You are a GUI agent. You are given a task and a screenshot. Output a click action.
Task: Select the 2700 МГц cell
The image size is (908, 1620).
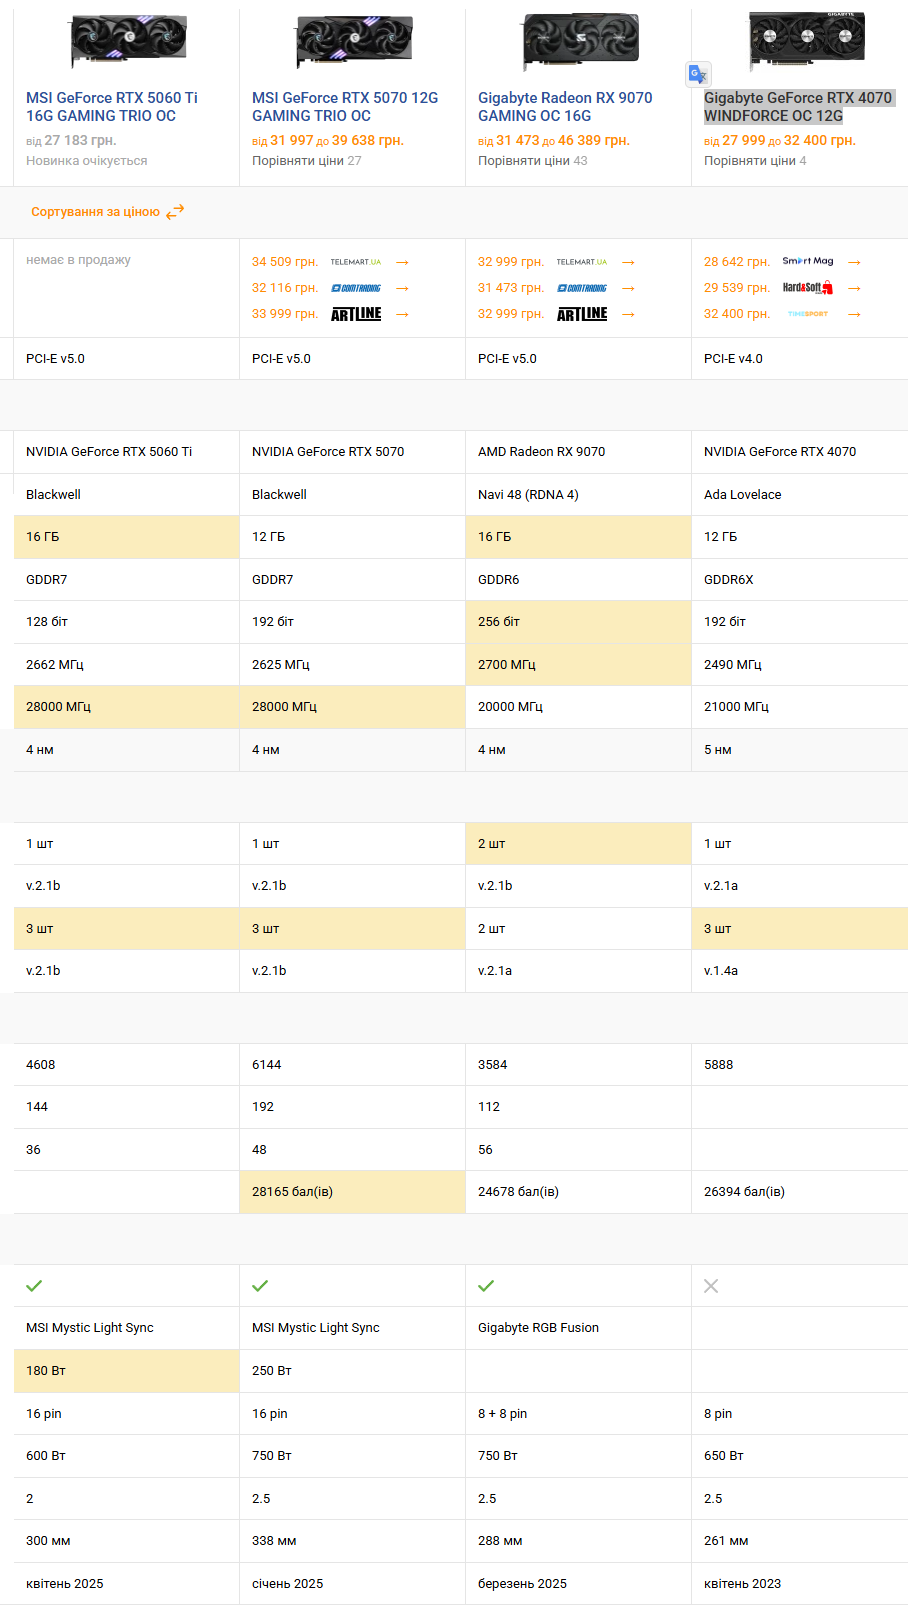point(579,665)
